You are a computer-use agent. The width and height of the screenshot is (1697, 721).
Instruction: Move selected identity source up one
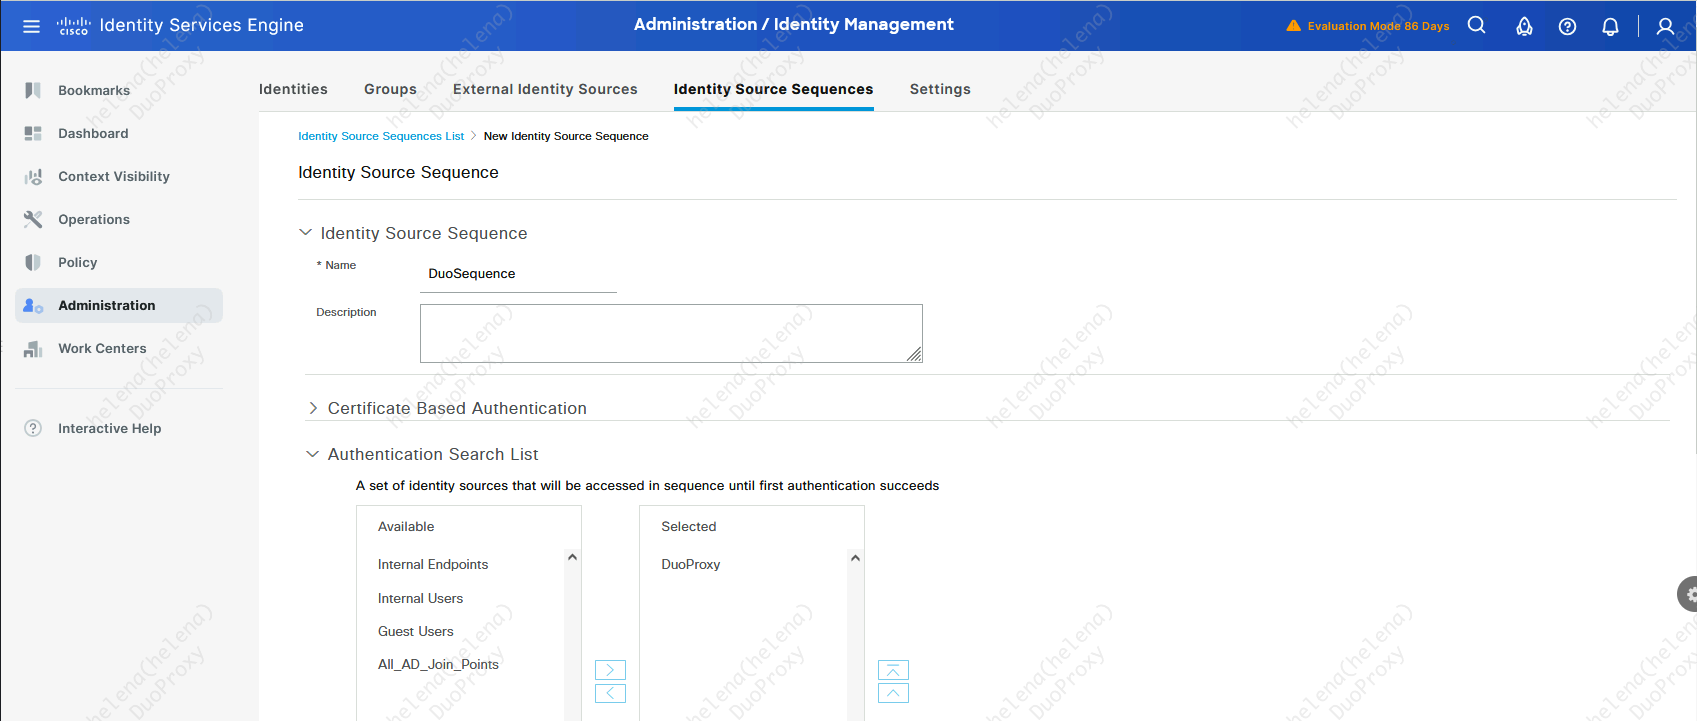[893, 693]
